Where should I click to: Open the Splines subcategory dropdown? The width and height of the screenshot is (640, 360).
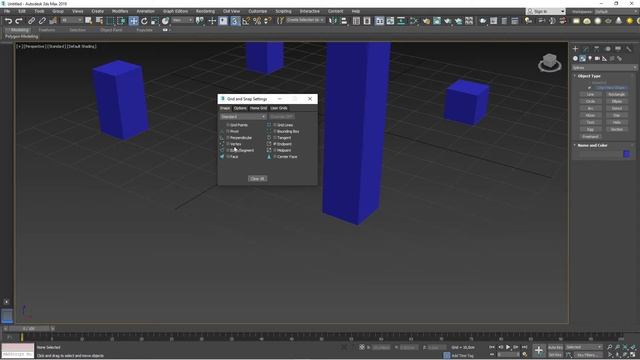tap(604, 68)
